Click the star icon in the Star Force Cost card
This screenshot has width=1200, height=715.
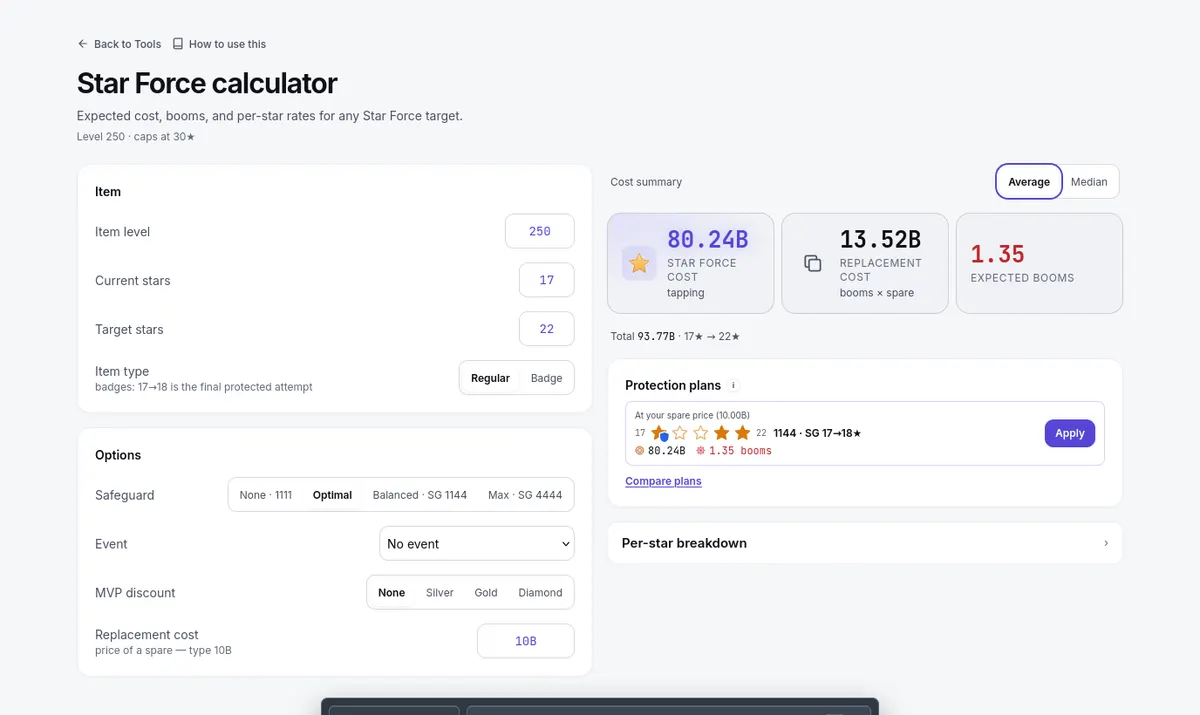[639, 264]
